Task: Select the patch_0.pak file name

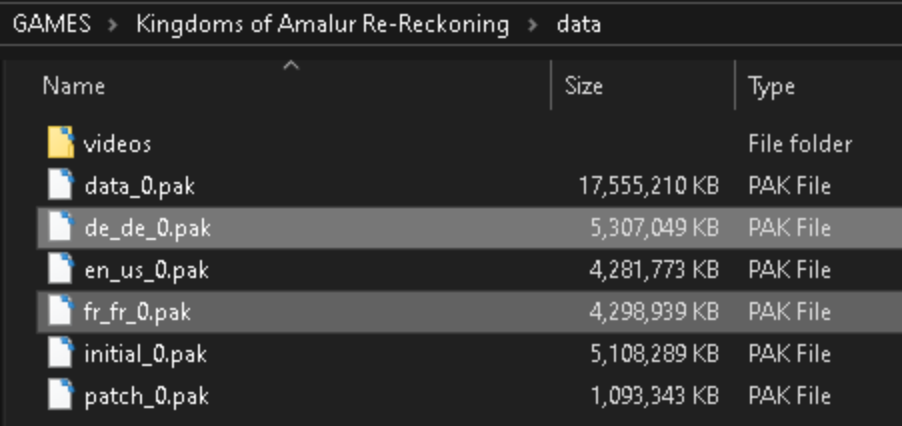Action: coord(147,396)
